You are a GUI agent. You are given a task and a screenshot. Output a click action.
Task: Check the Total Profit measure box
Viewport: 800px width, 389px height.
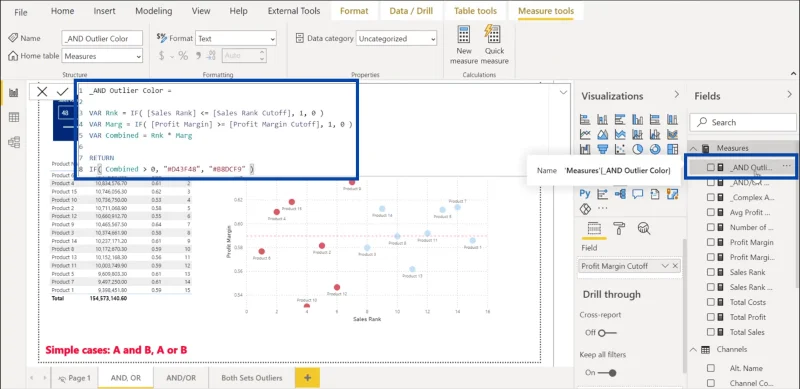point(711,317)
